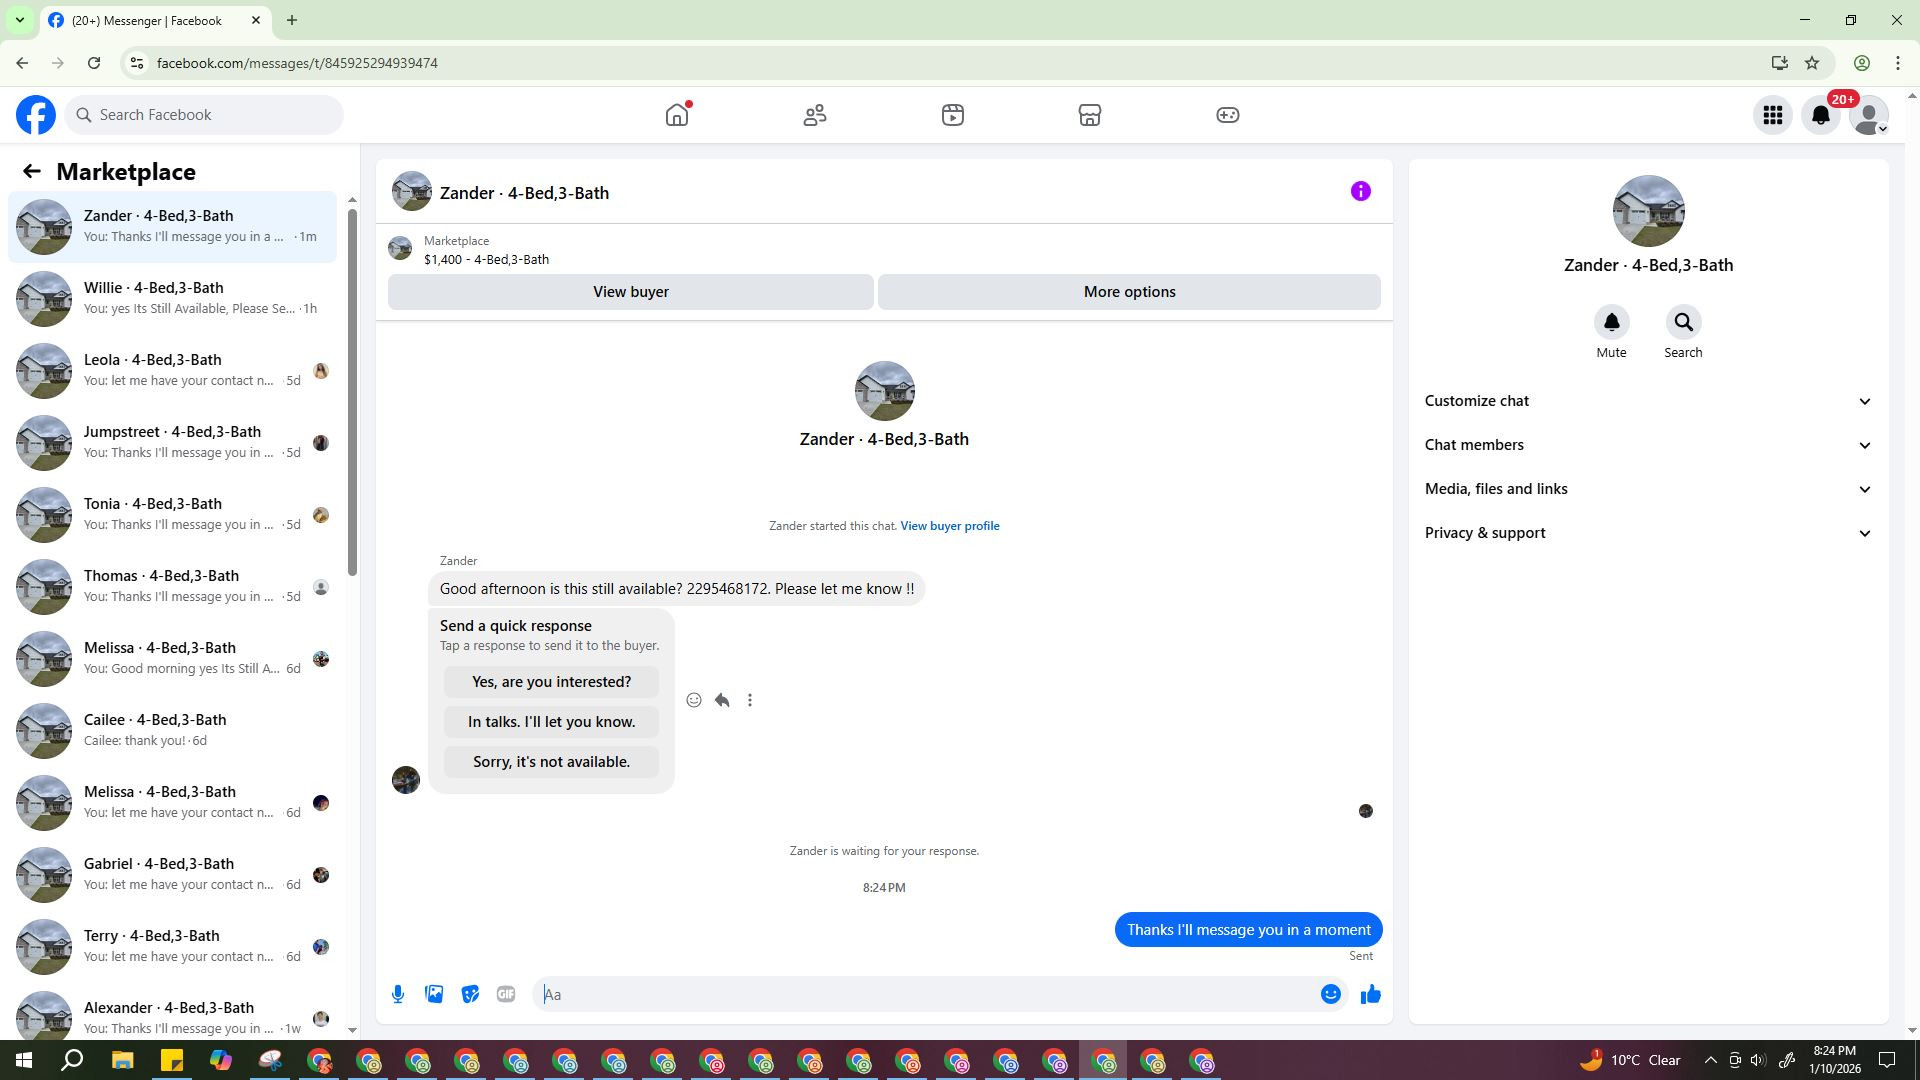Click the View buyer button
The image size is (1920, 1080).
630,292
